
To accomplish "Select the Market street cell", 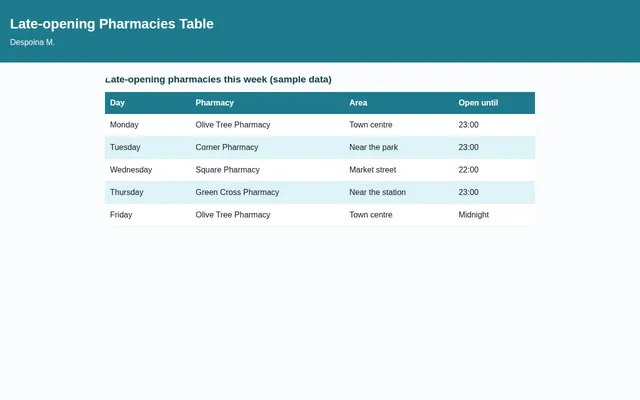I will (399, 170).
